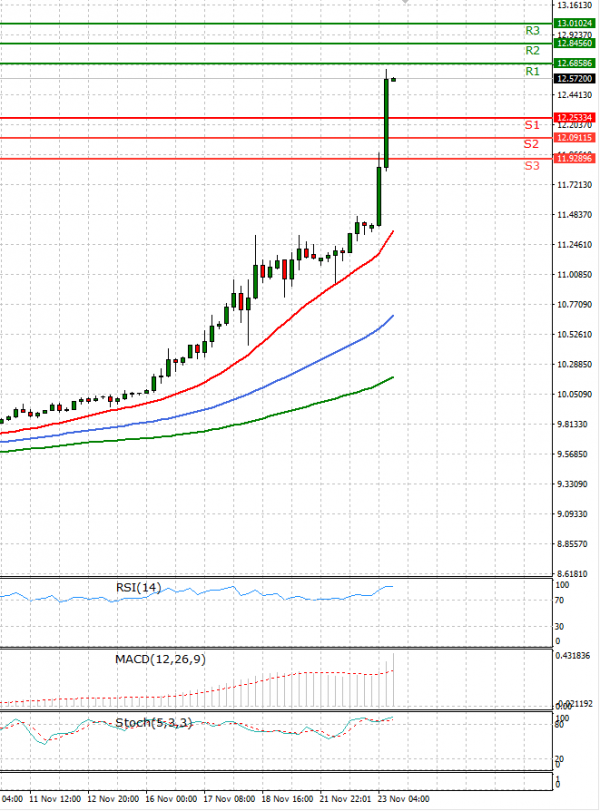Click the tall green candlestick crossing S1 line
Image resolution: width=600 pixels, height=811 pixels.
pos(386,123)
